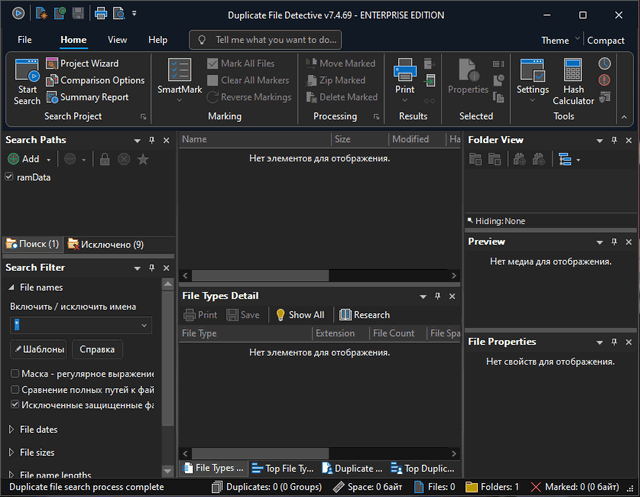Click Marked: 0 status bar entry
Screen dimensions: 640x497
(575, 487)
